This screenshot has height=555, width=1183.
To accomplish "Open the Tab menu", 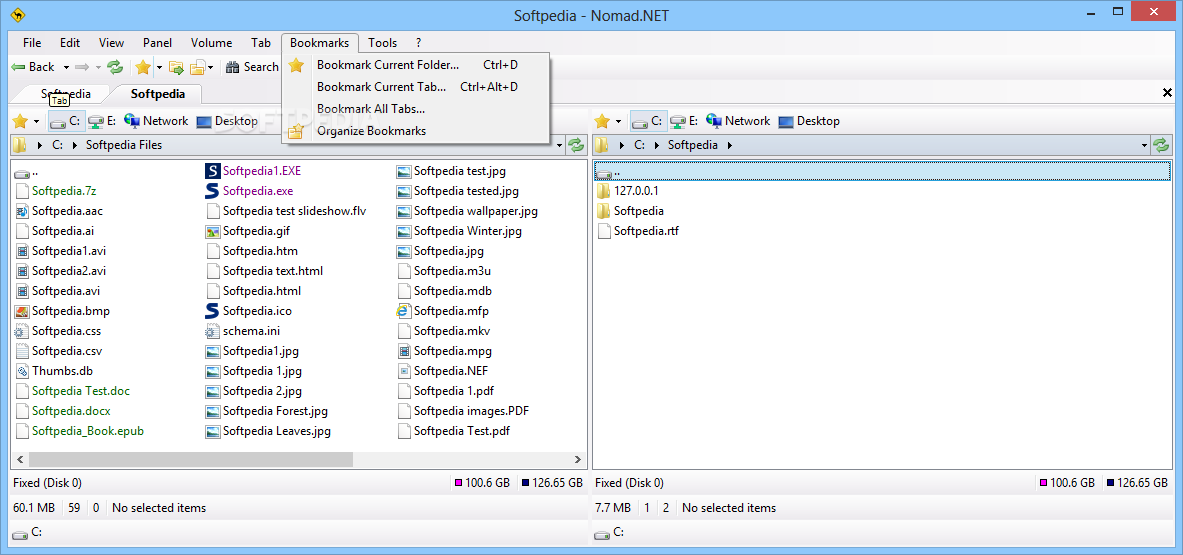I will (x=261, y=43).
